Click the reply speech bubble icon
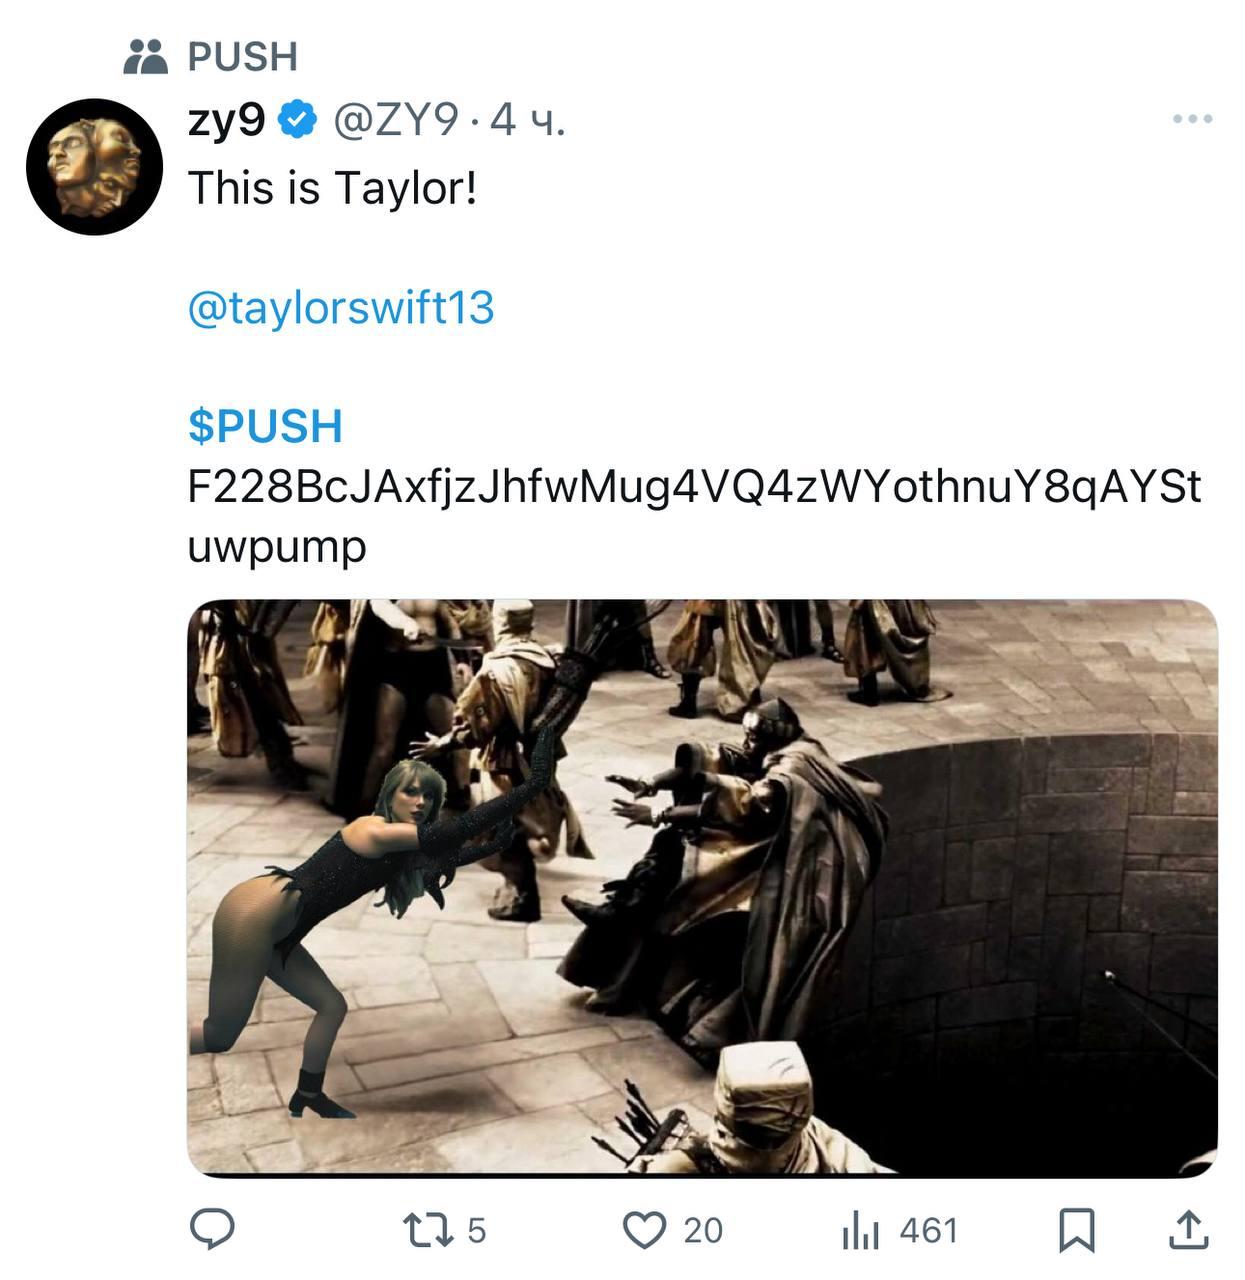The image size is (1245, 1280). [x=212, y=1229]
